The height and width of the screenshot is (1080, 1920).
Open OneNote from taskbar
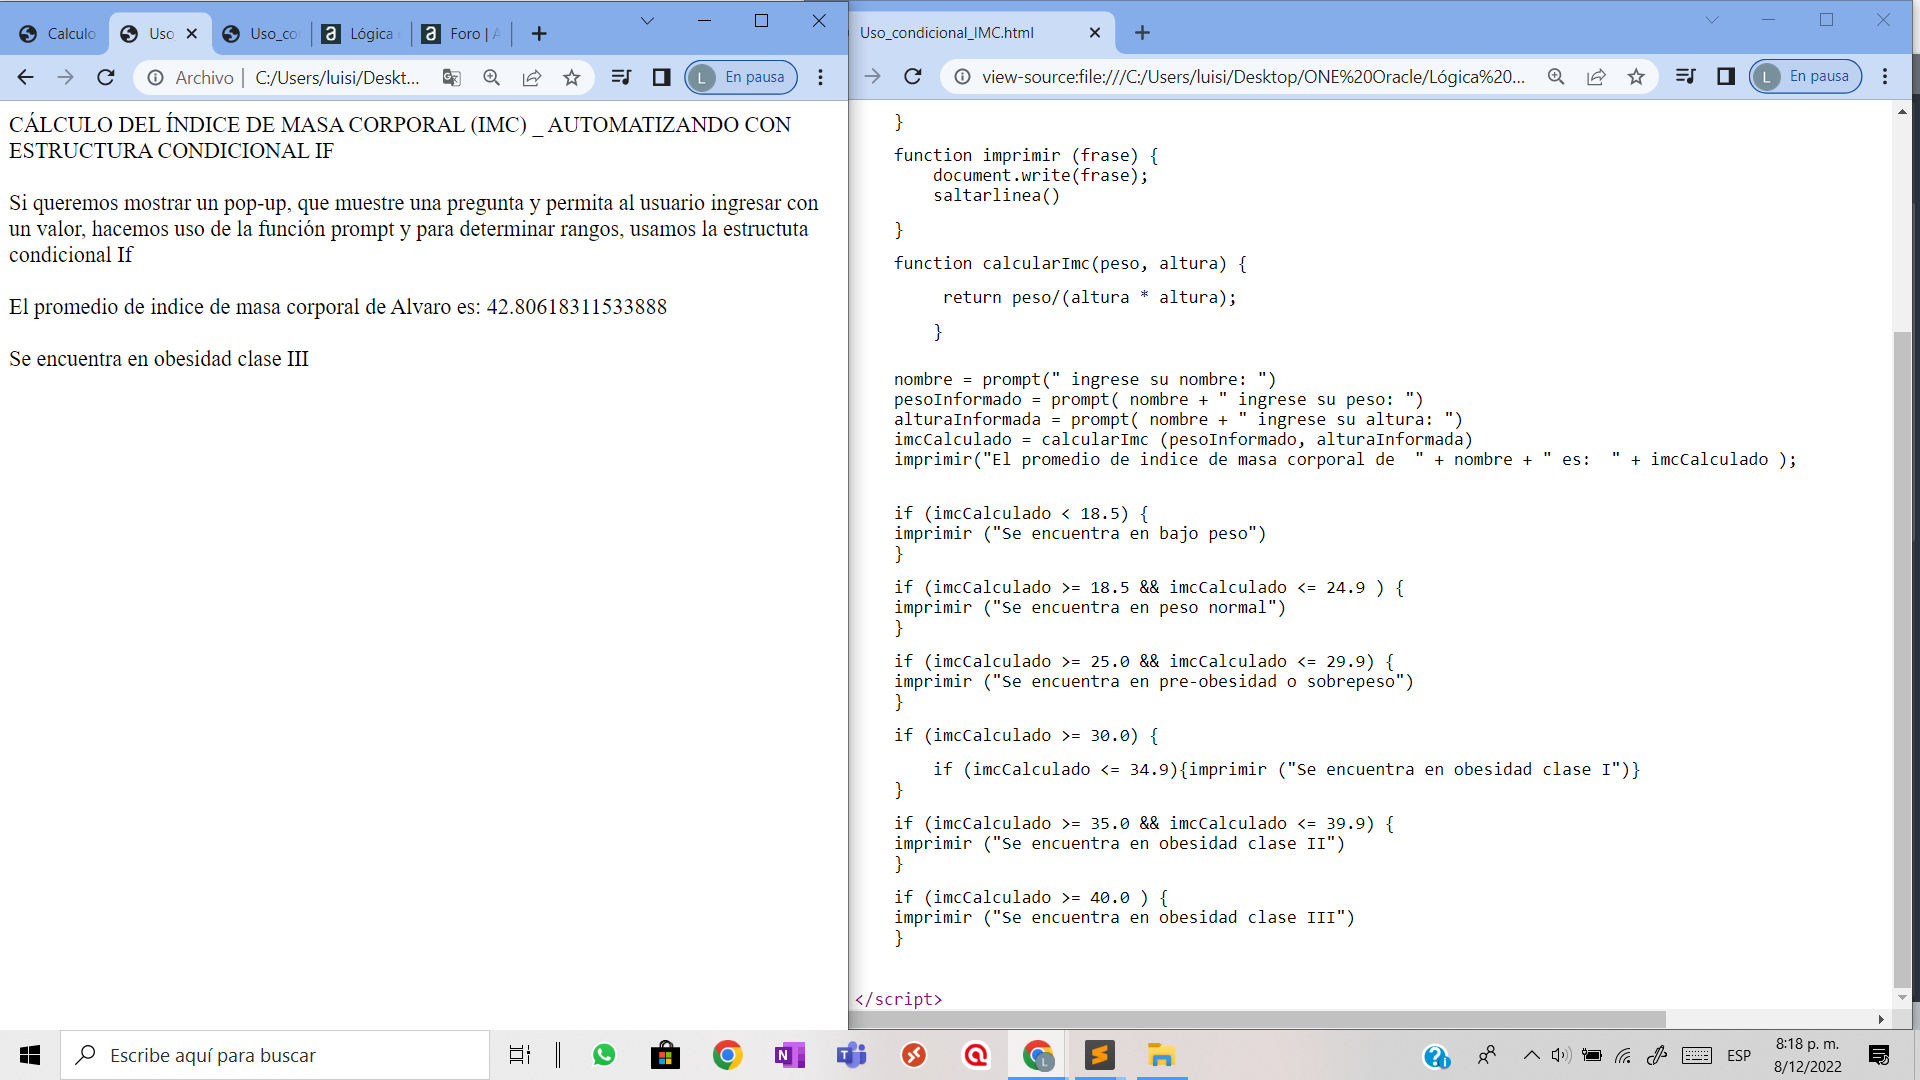789,1055
